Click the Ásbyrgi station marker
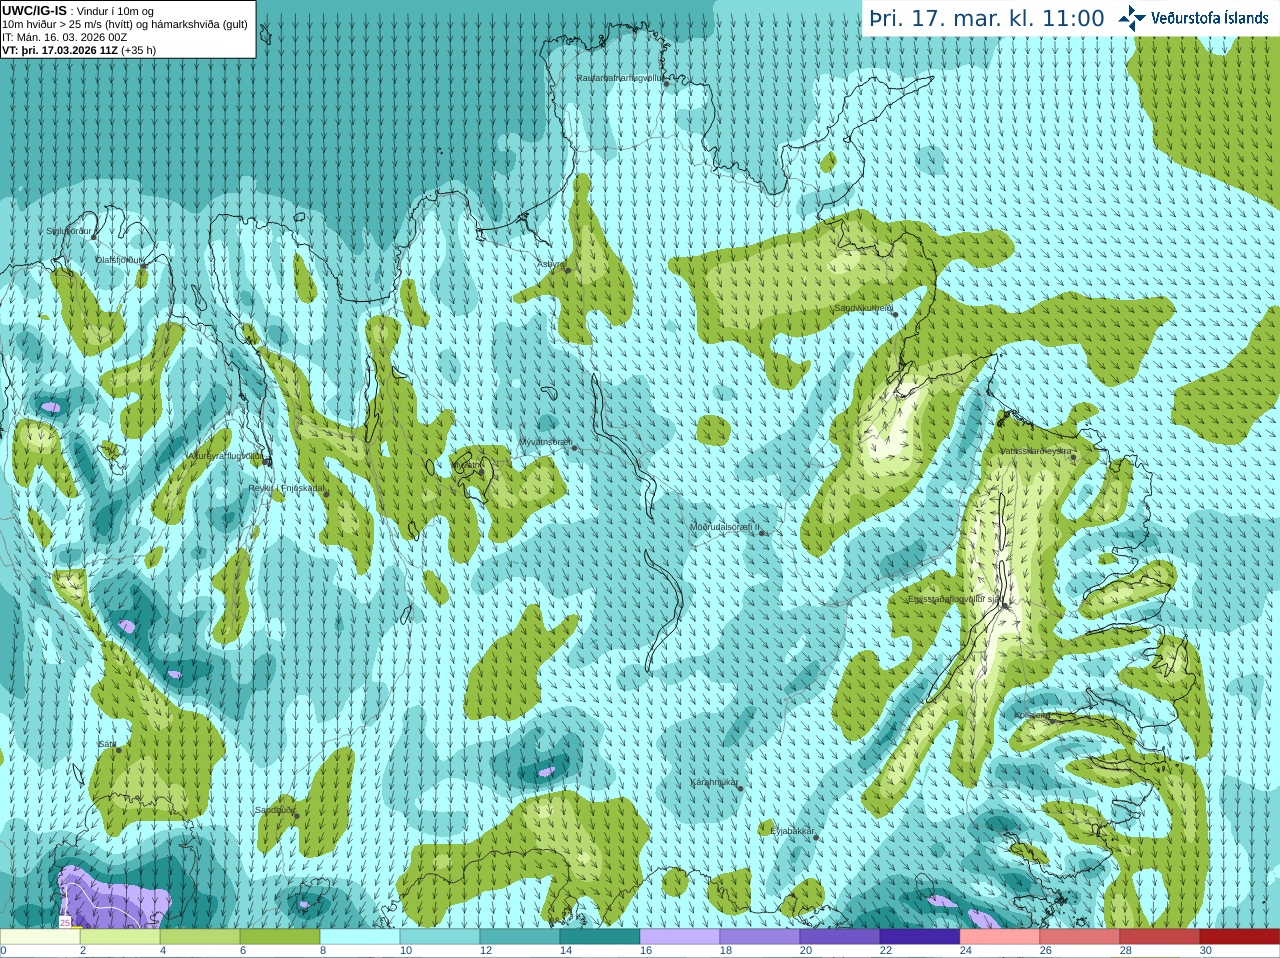 (568, 270)
